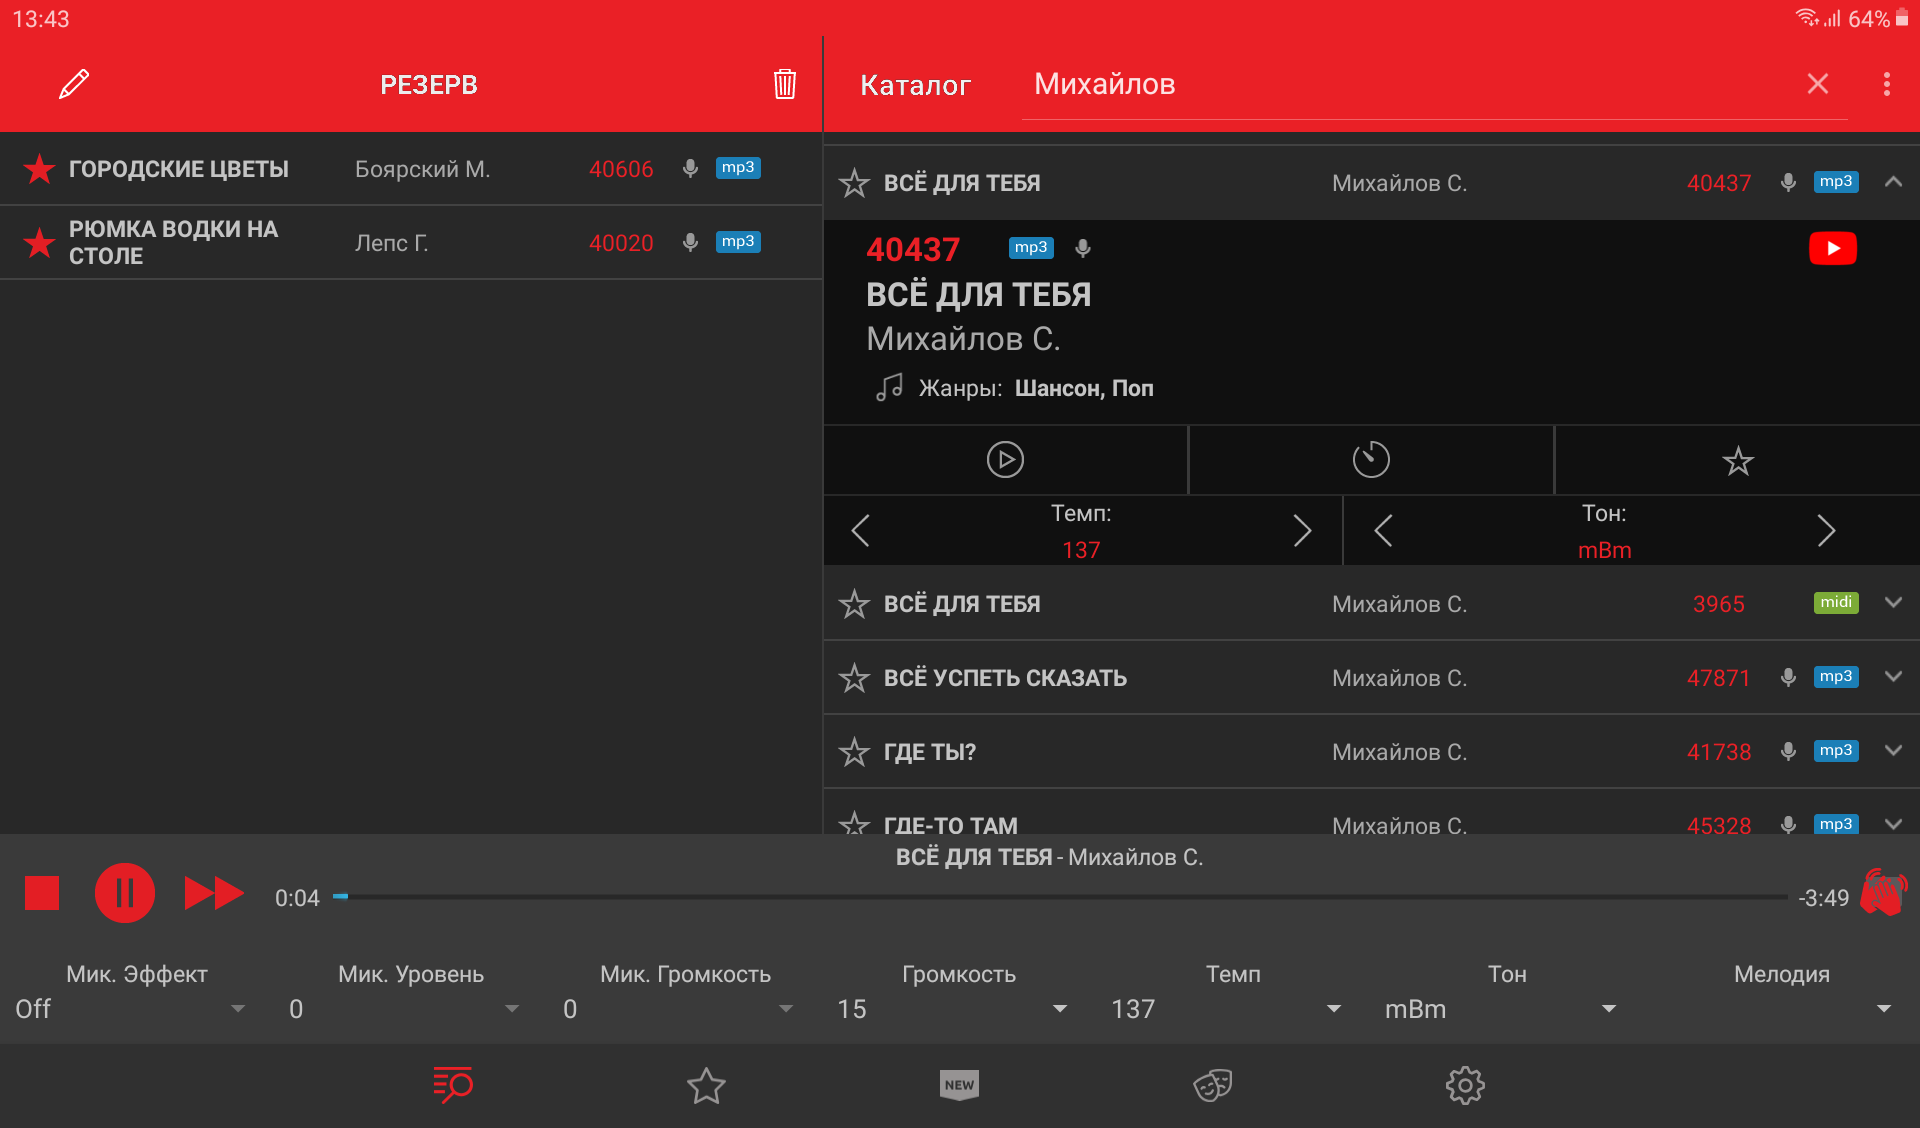This screenshot has width=1920, height=1128.
Task: Expand details for song 47871
Action: click(1893, 676)
